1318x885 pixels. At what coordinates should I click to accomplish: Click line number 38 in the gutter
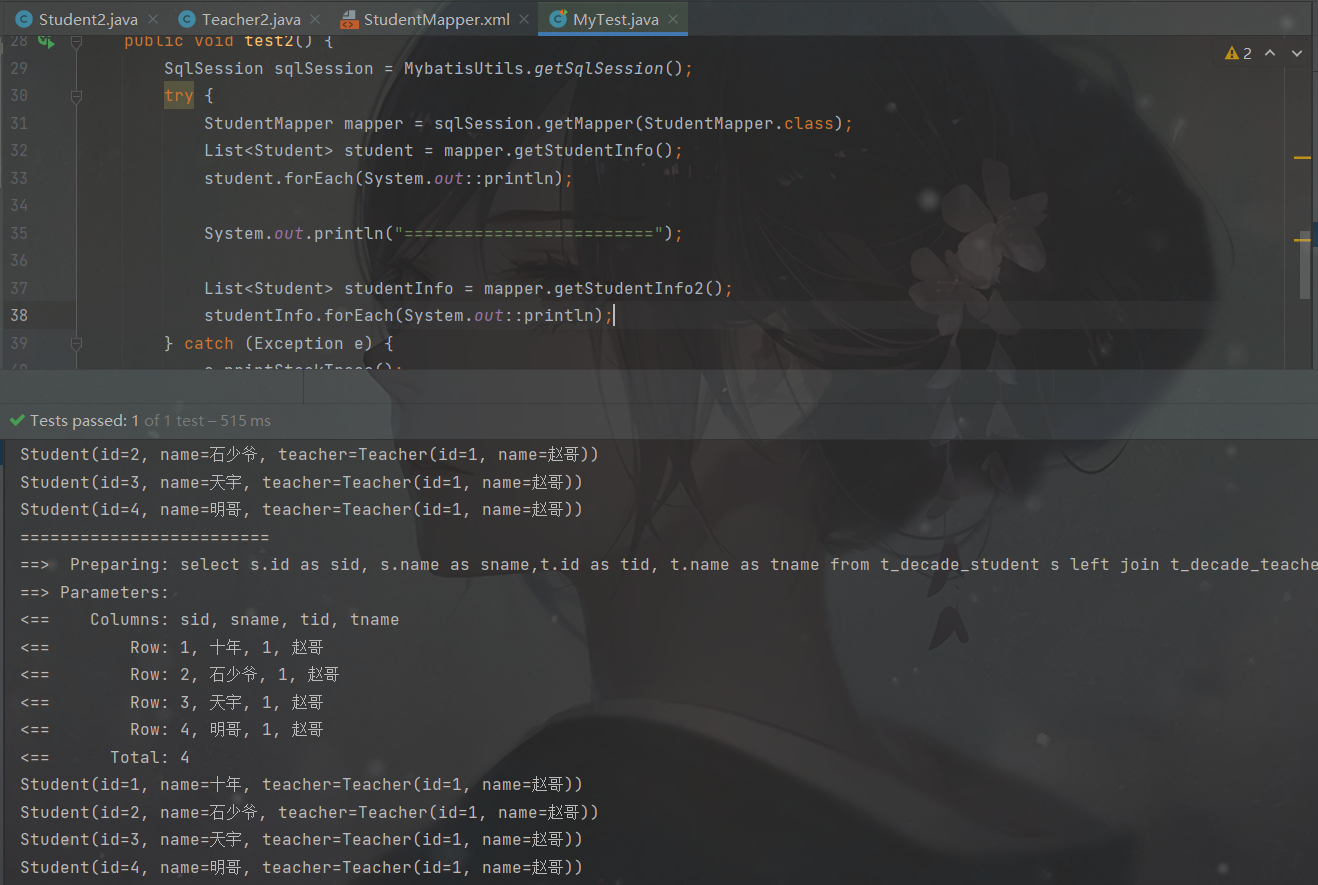click(18, 315)
